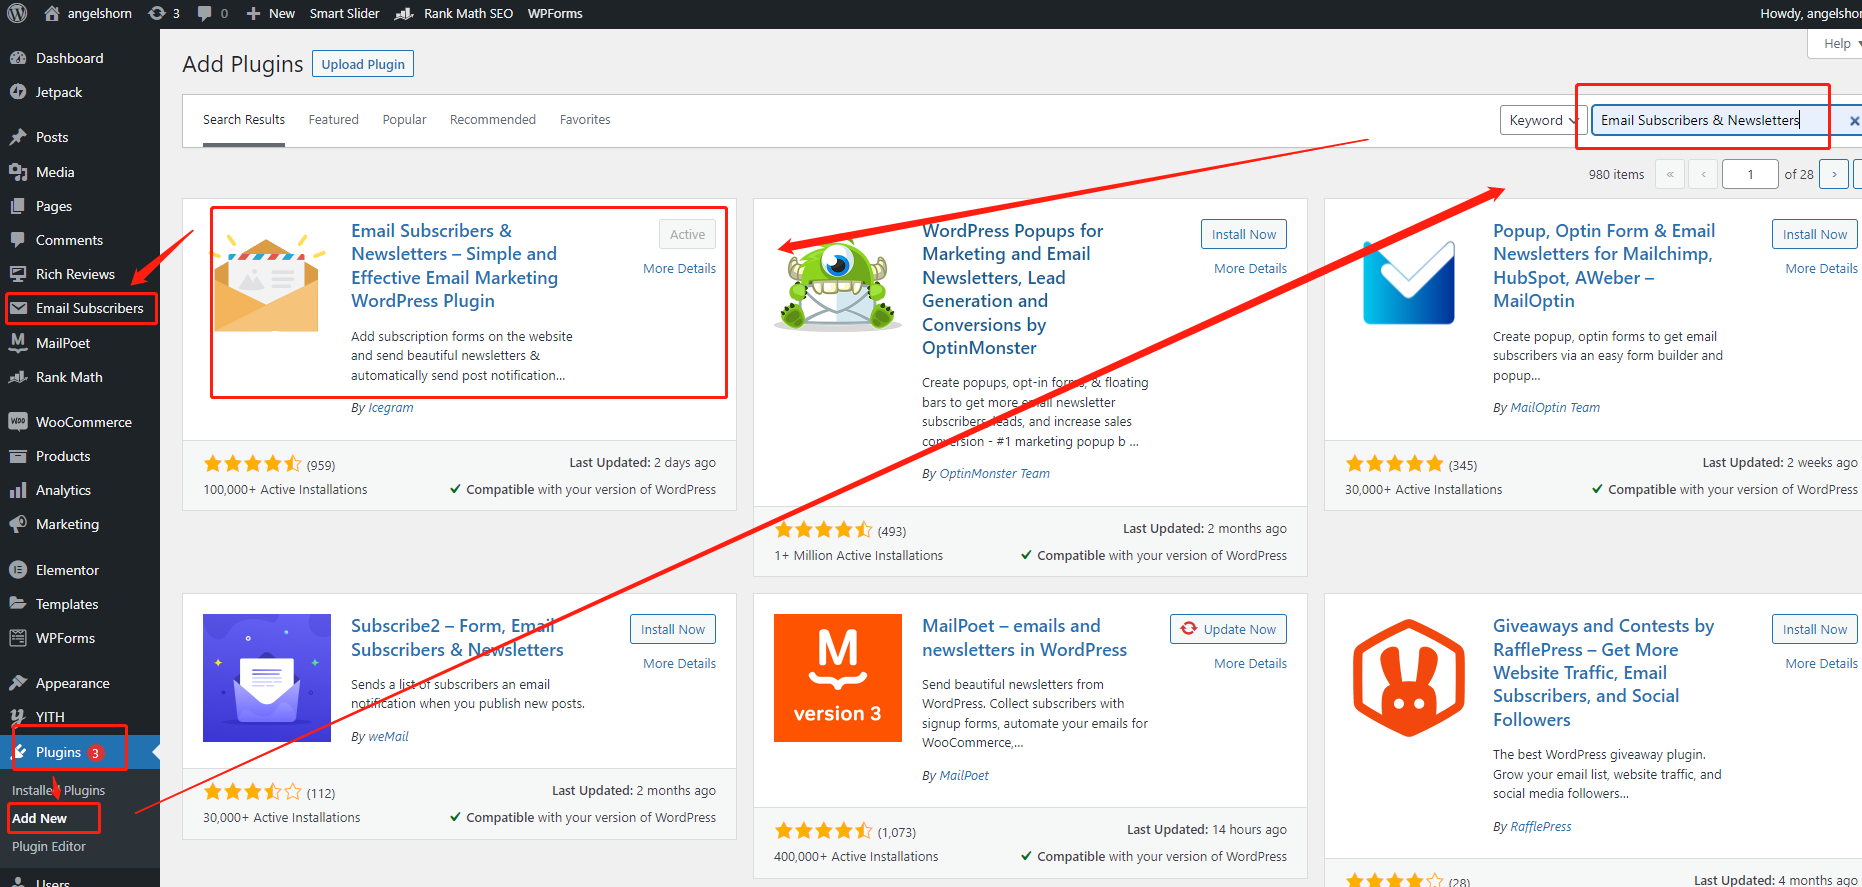Viewport: 1862px width, 887px height.
Task: Click the current page number field
Action: click(1750, 174)
